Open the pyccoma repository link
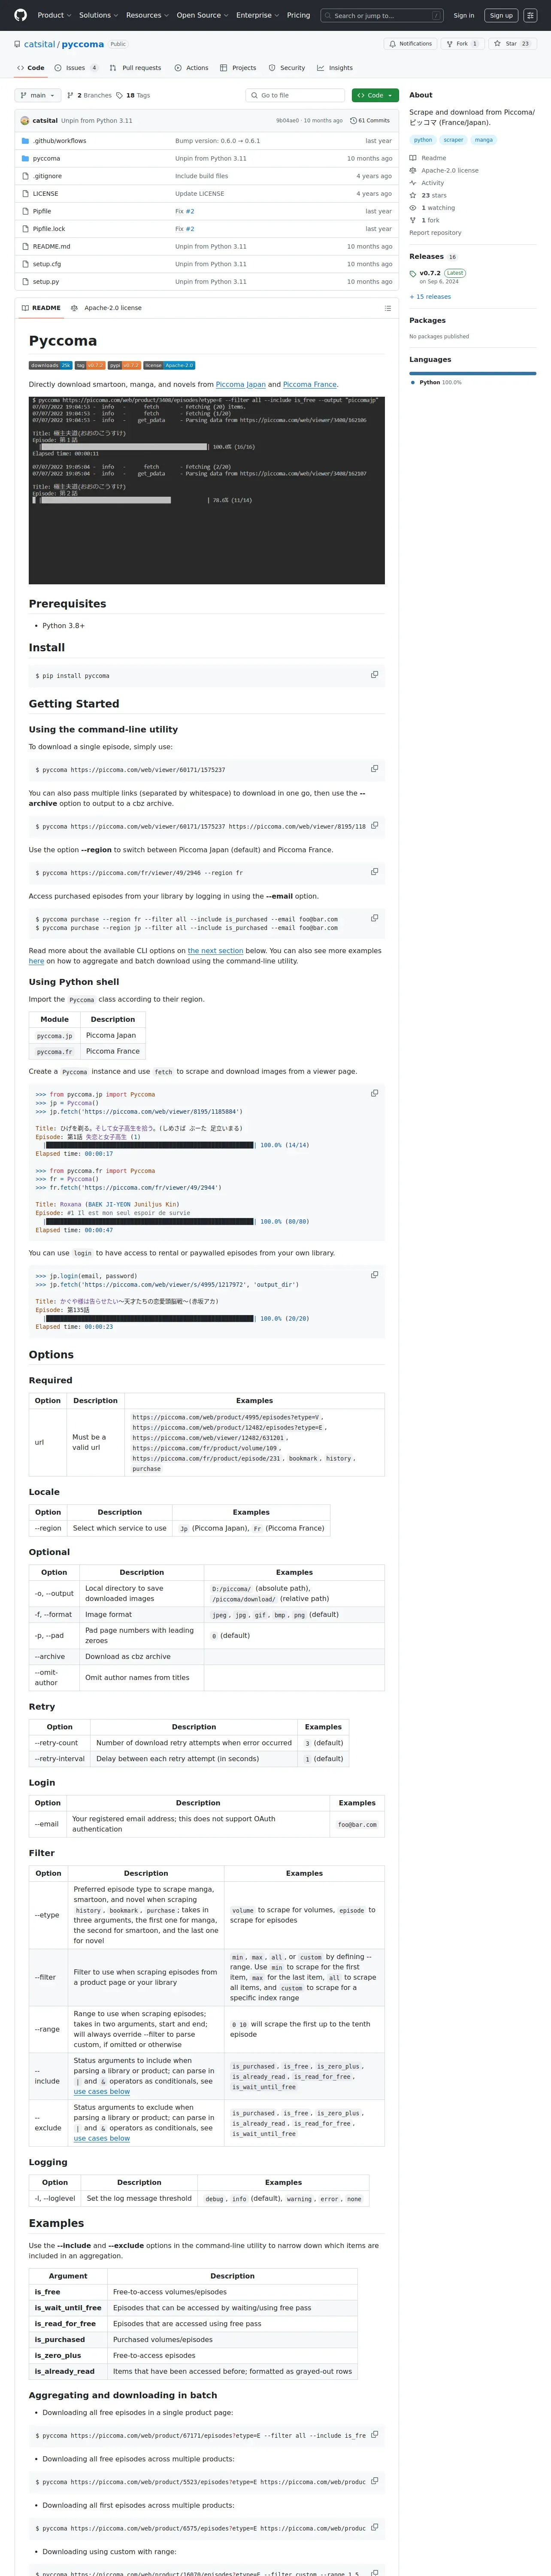The height and width of the screenshot is (2576, 551). 83,44
